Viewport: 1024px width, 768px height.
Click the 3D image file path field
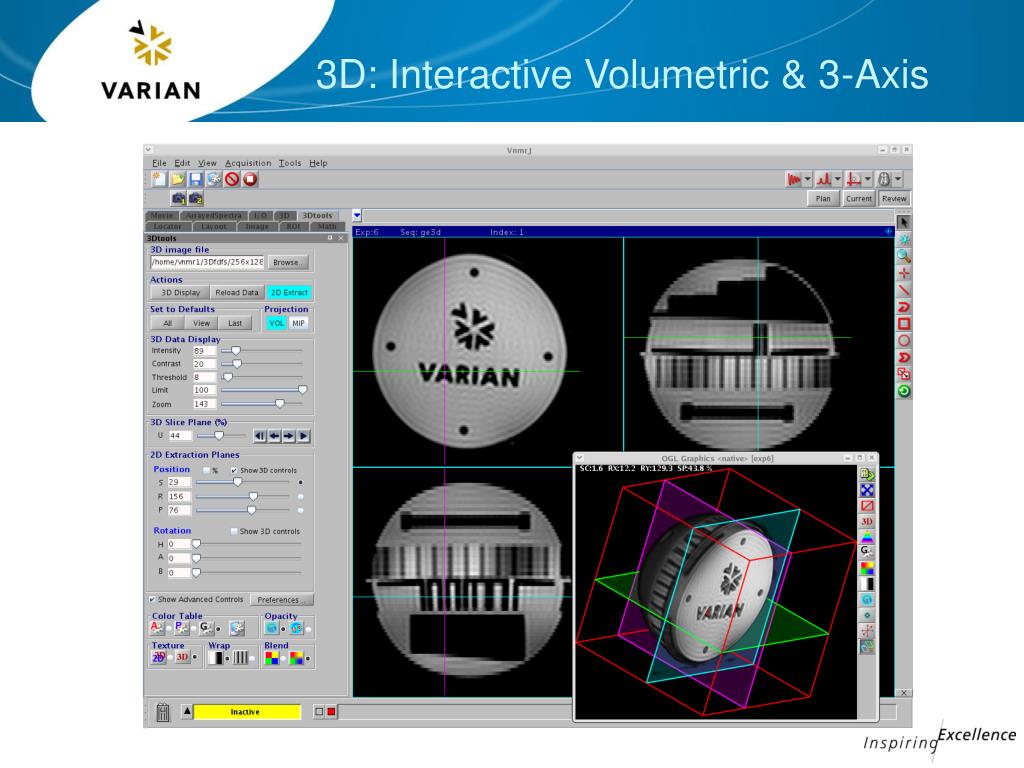207,262
